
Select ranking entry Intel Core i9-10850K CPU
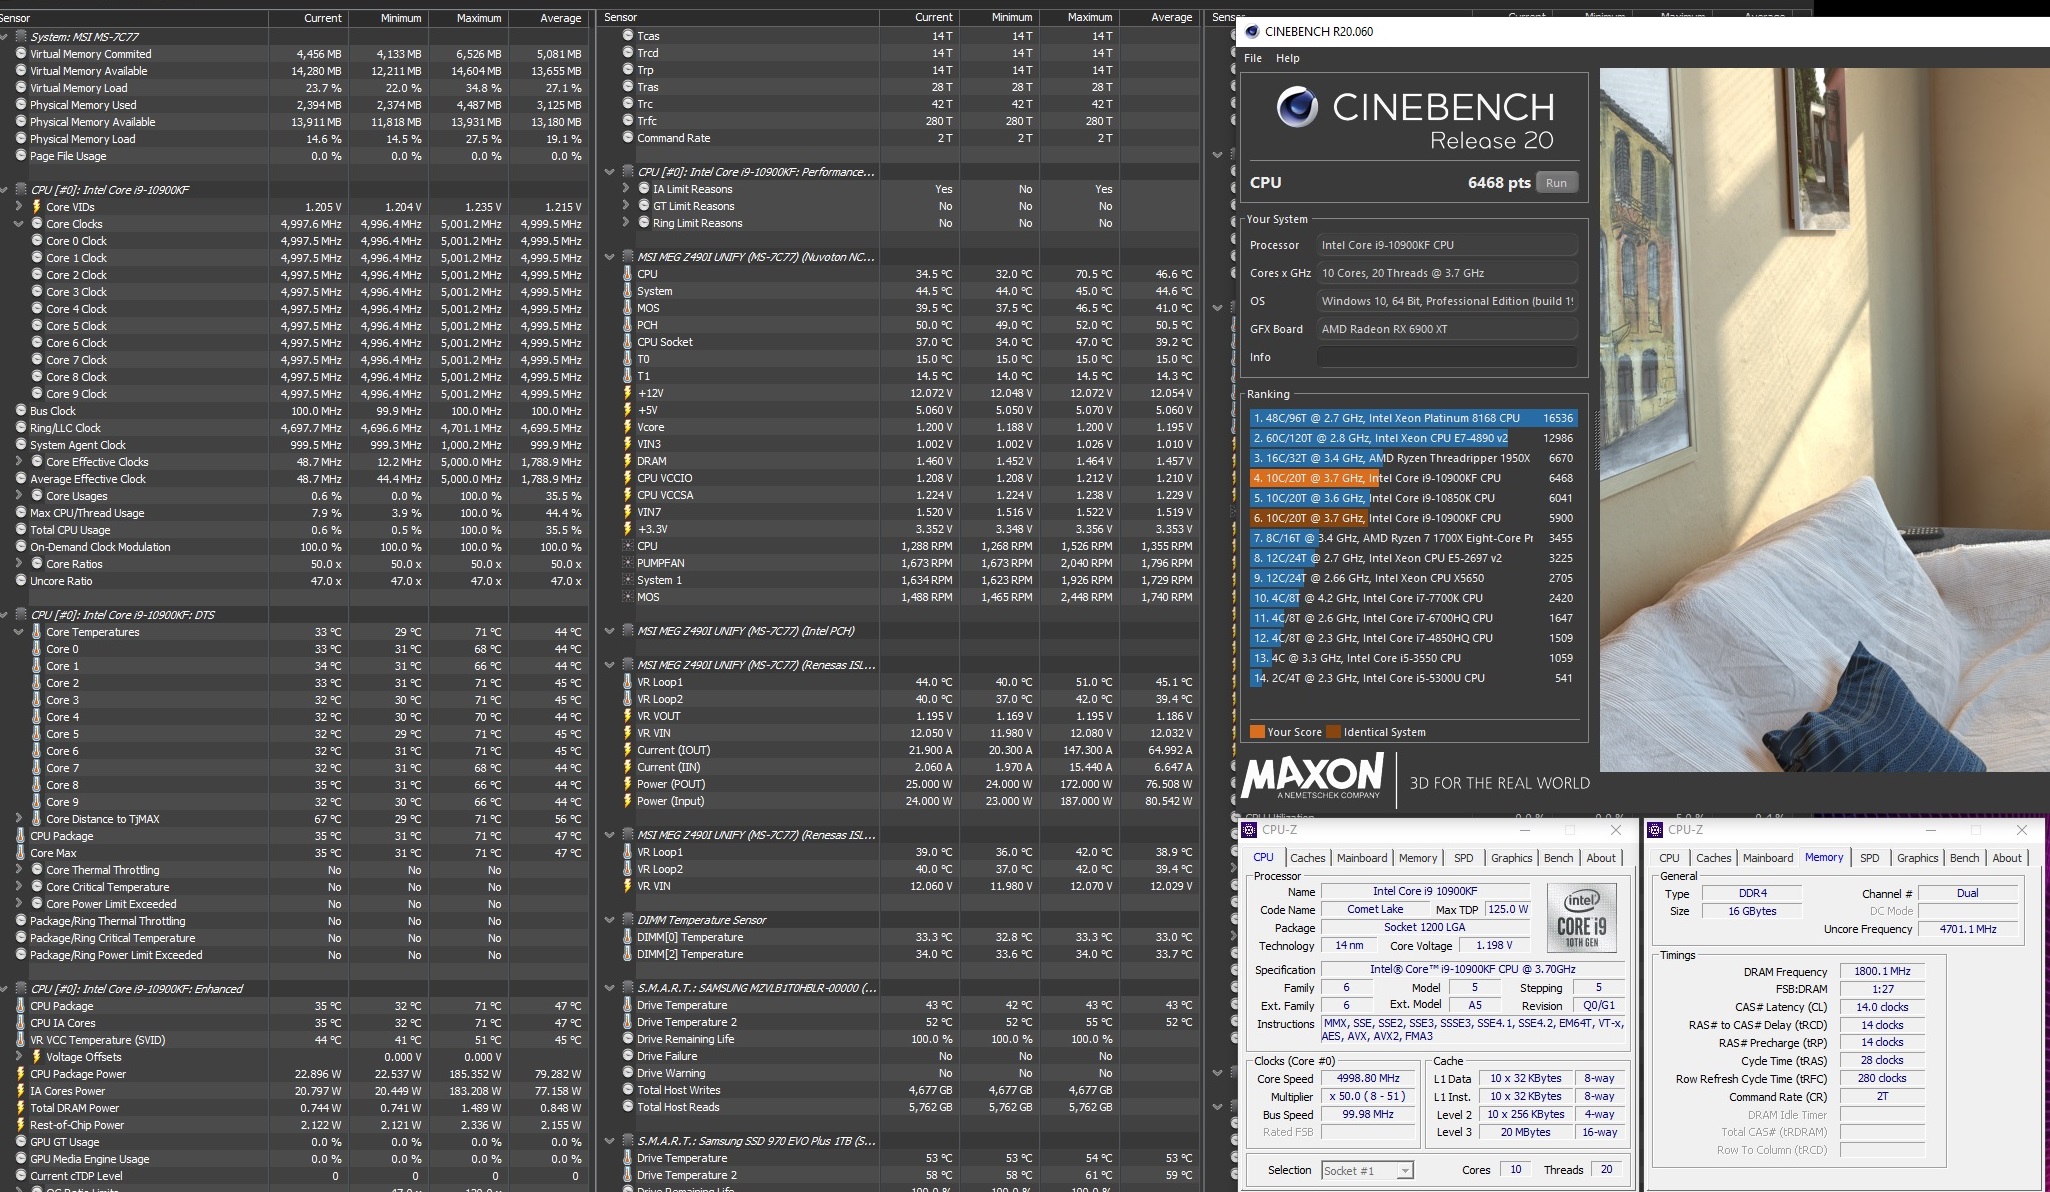(x=1413, y=498)
